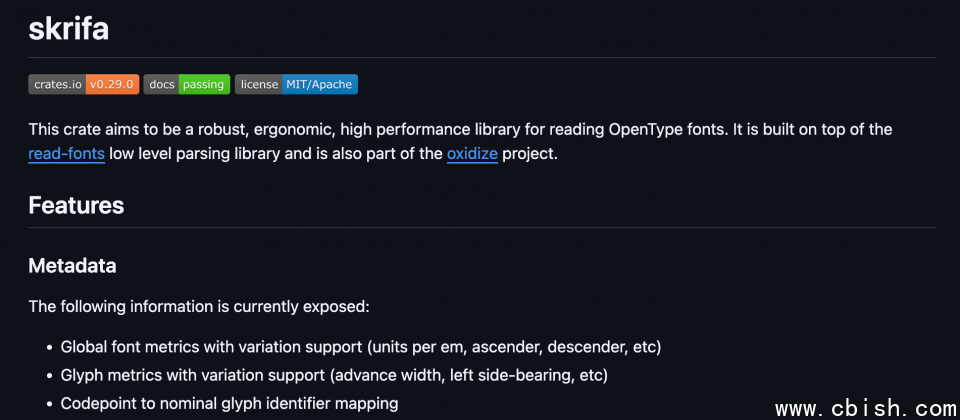Click the Global font metrics bullet item
The width and height of the screenshot is (960, 420).
pos(361,347)
